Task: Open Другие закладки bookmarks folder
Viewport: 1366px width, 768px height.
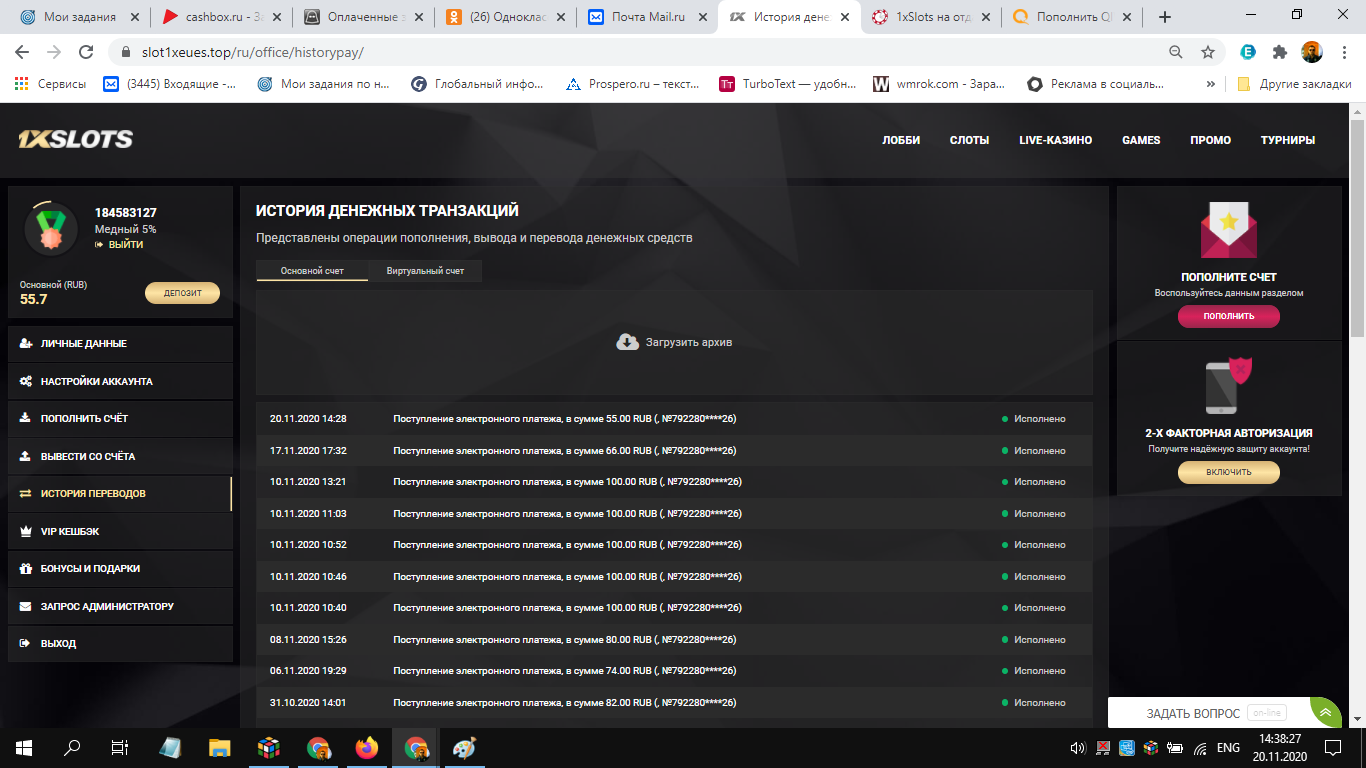Action: tap(1294, 84)
